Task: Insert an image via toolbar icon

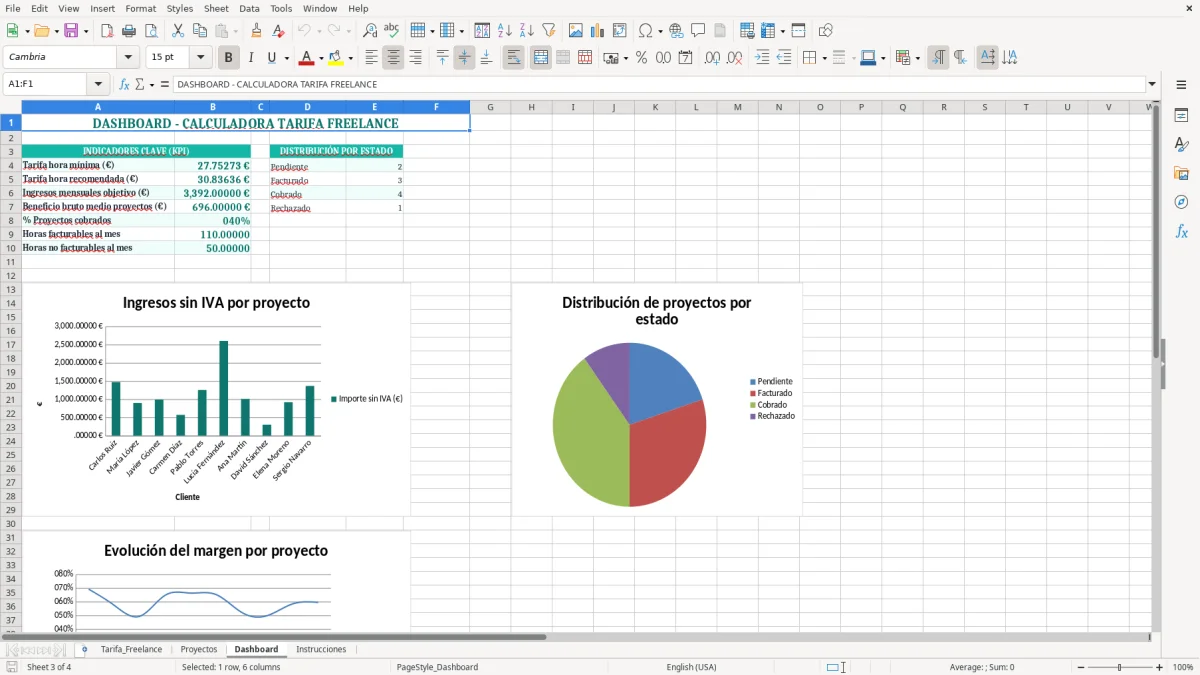Action: click(x=576, y=31)
